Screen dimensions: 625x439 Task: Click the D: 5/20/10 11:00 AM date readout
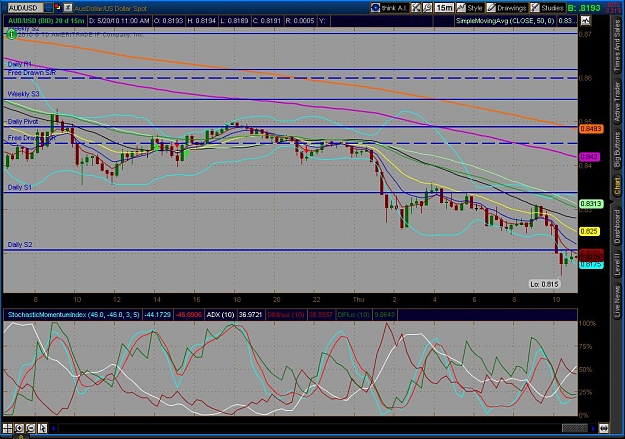click(x=119, y=21)
